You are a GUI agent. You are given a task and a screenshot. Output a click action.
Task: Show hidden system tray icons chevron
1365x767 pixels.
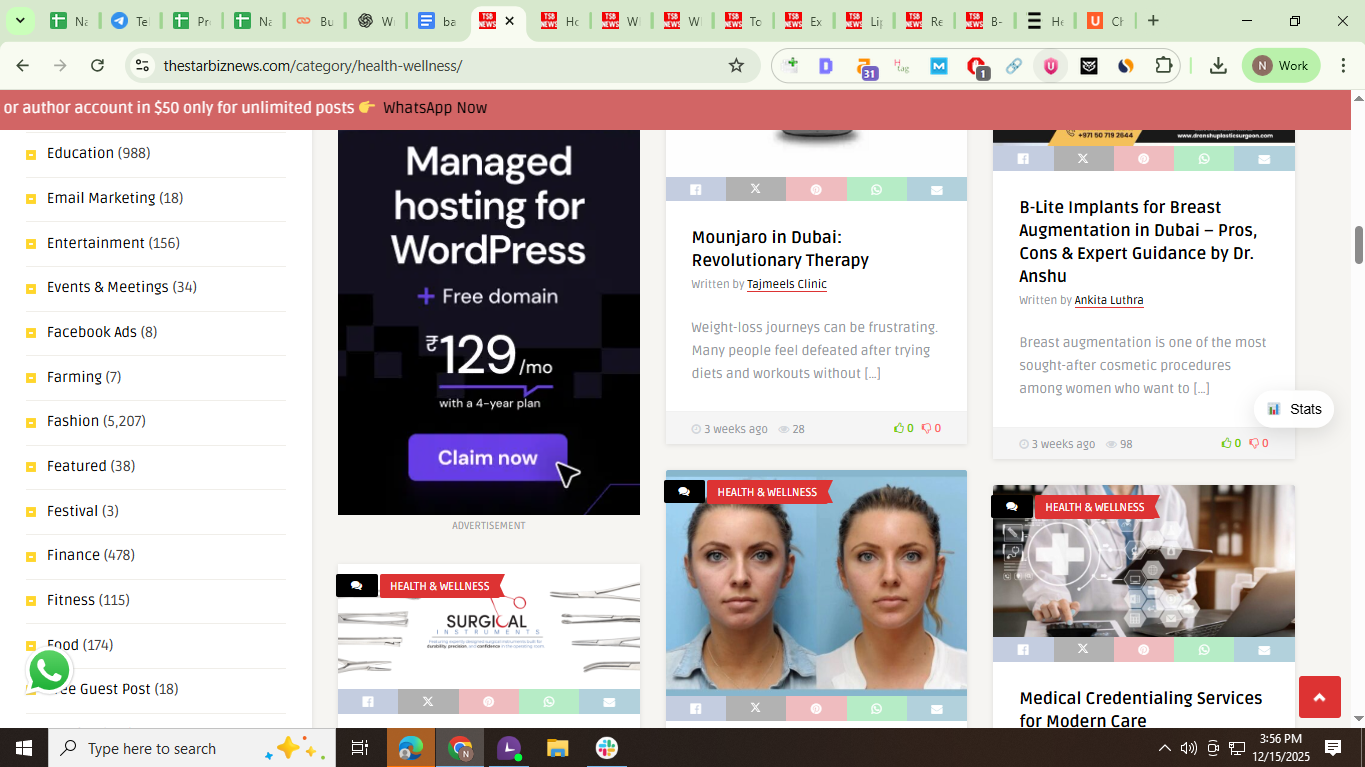point(1164,748)
